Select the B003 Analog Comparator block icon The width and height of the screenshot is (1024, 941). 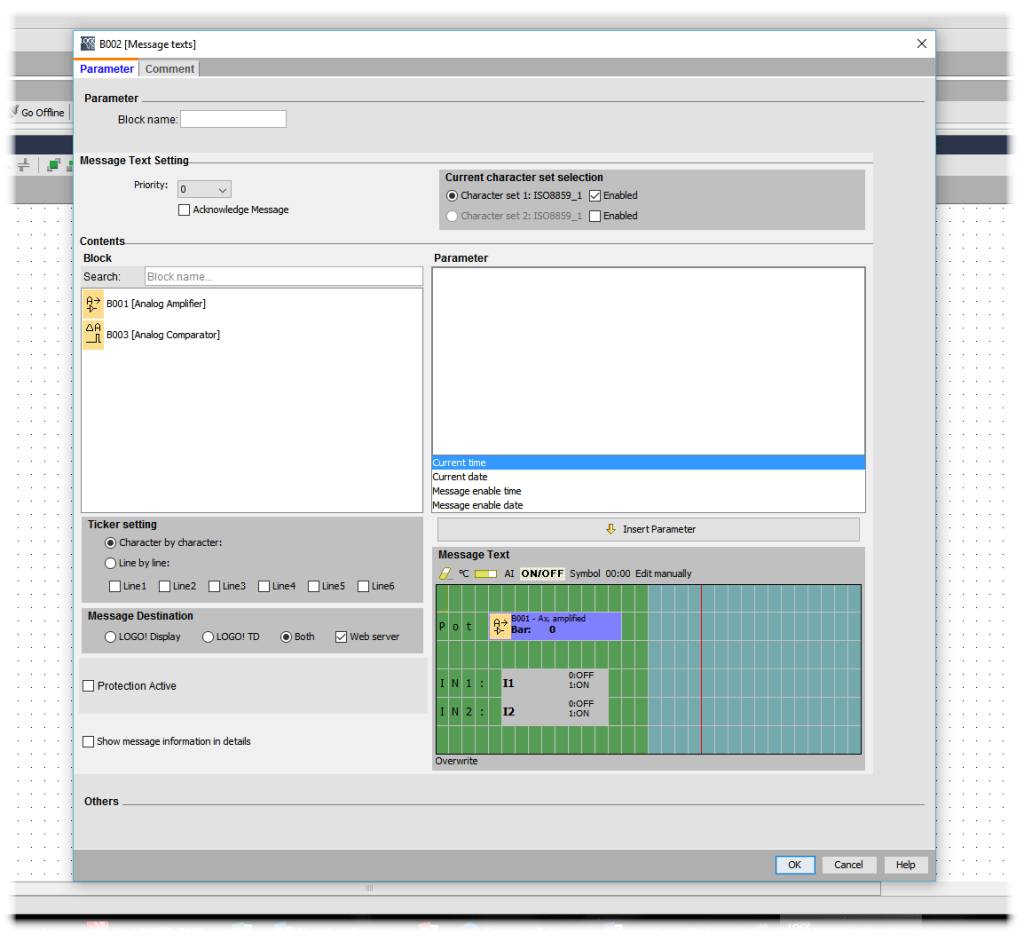coord(93,335)
